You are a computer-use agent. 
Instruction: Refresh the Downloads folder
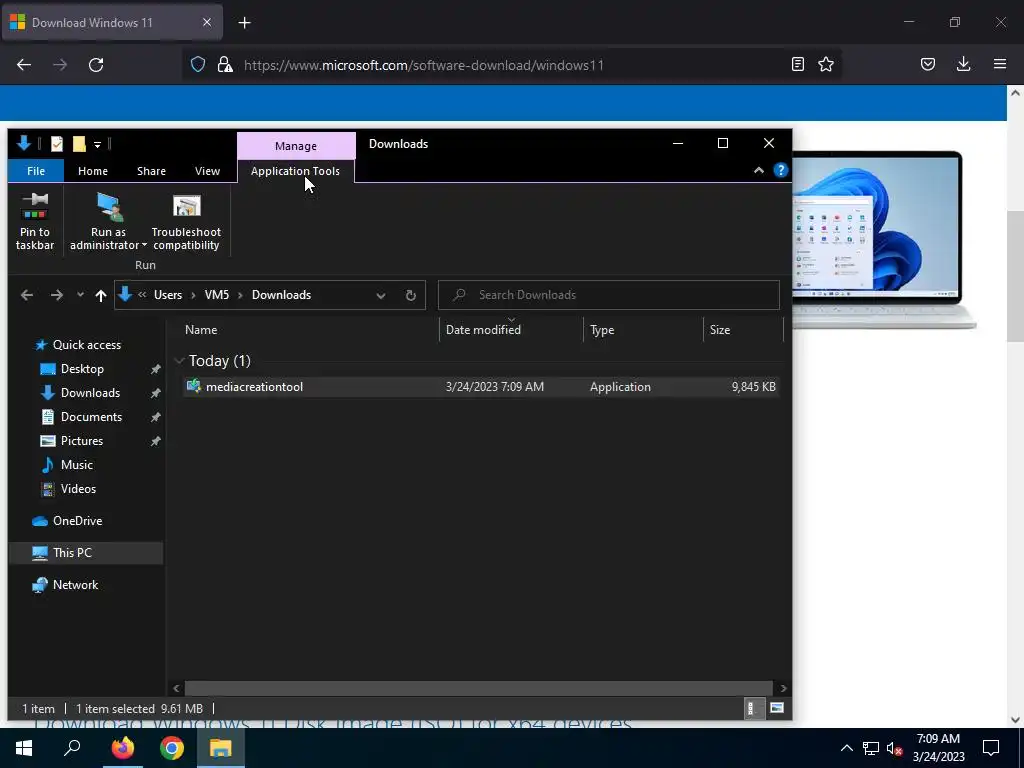pyautogui.click(x=411, y=295)
